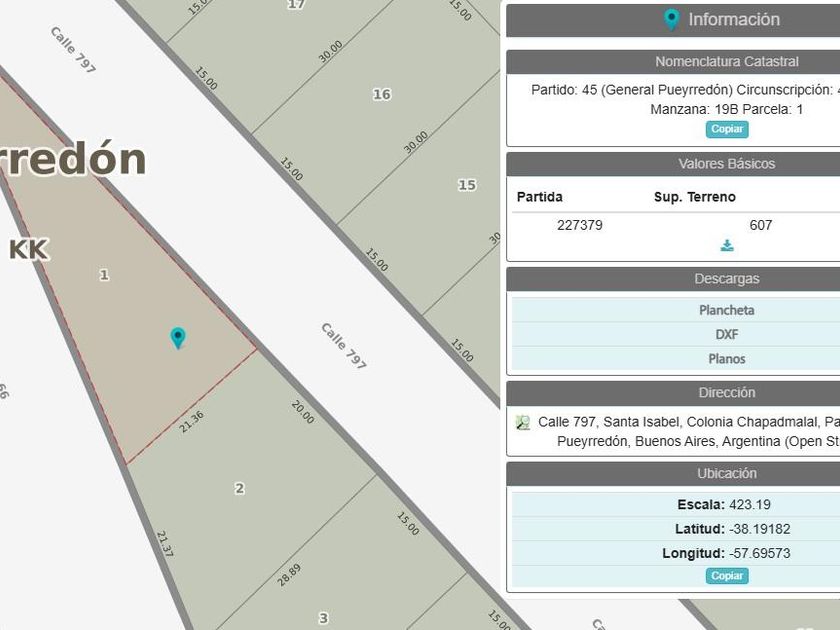
Task: Click the teal location pin on parcel 1
Action: point(178,338)
